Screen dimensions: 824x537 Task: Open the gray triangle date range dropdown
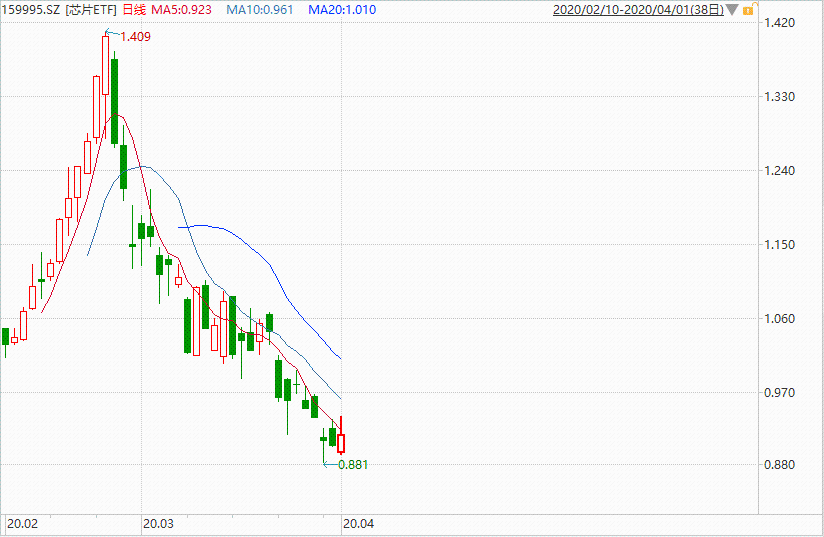point(732,10)
